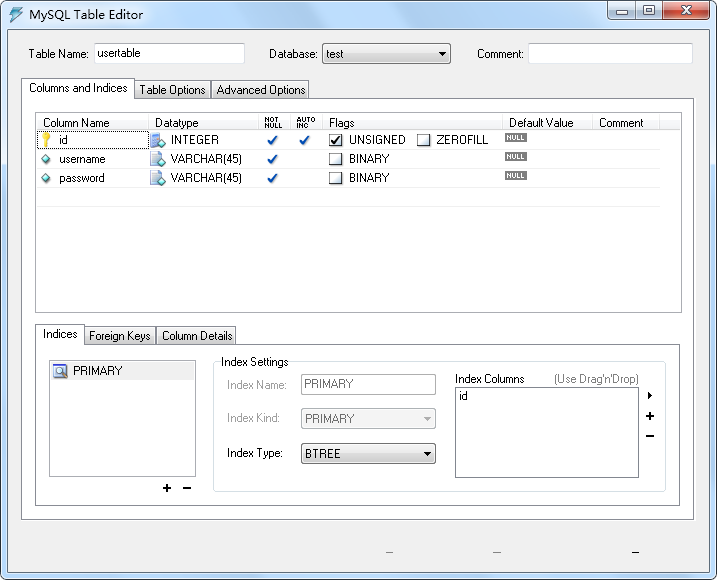This screenshot has width=717, height=580.
Task: Click the primary key icon of id column
Action: coord(46,140)
